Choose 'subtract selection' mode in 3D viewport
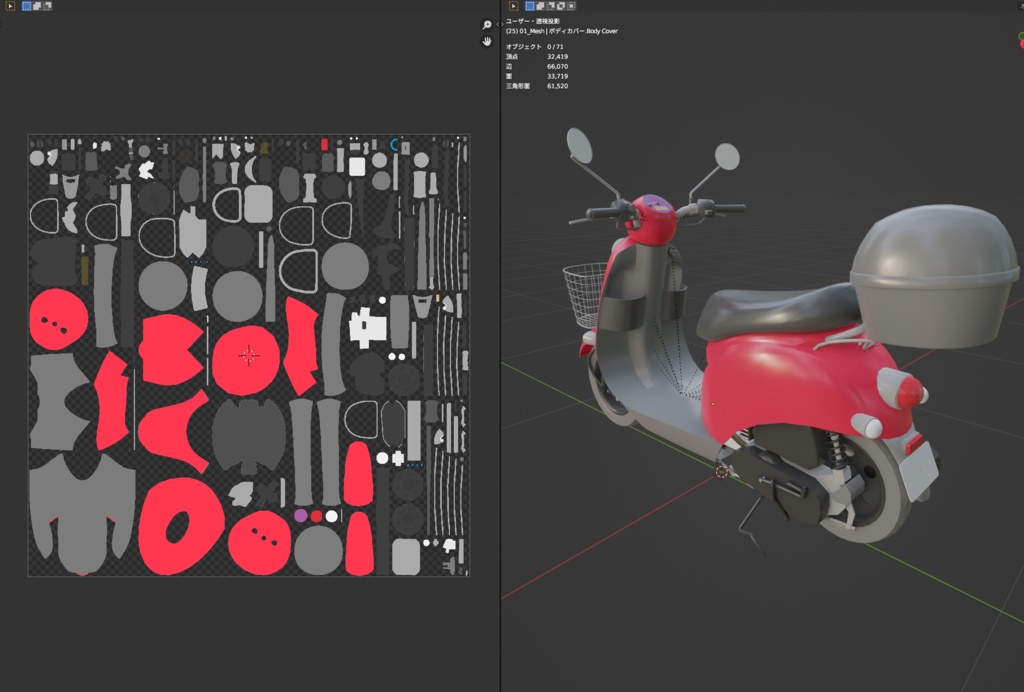1024x692 pixels. pos(551,6)
